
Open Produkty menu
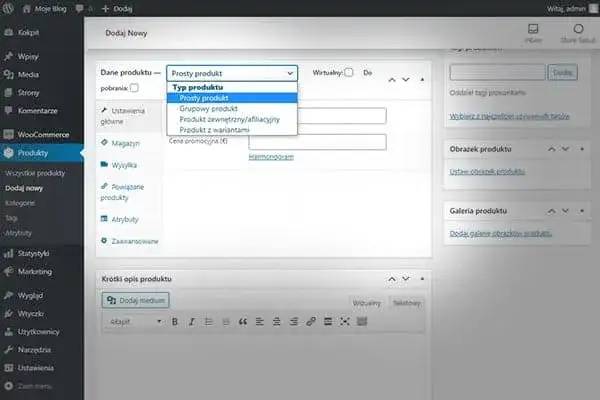point(42,153)
